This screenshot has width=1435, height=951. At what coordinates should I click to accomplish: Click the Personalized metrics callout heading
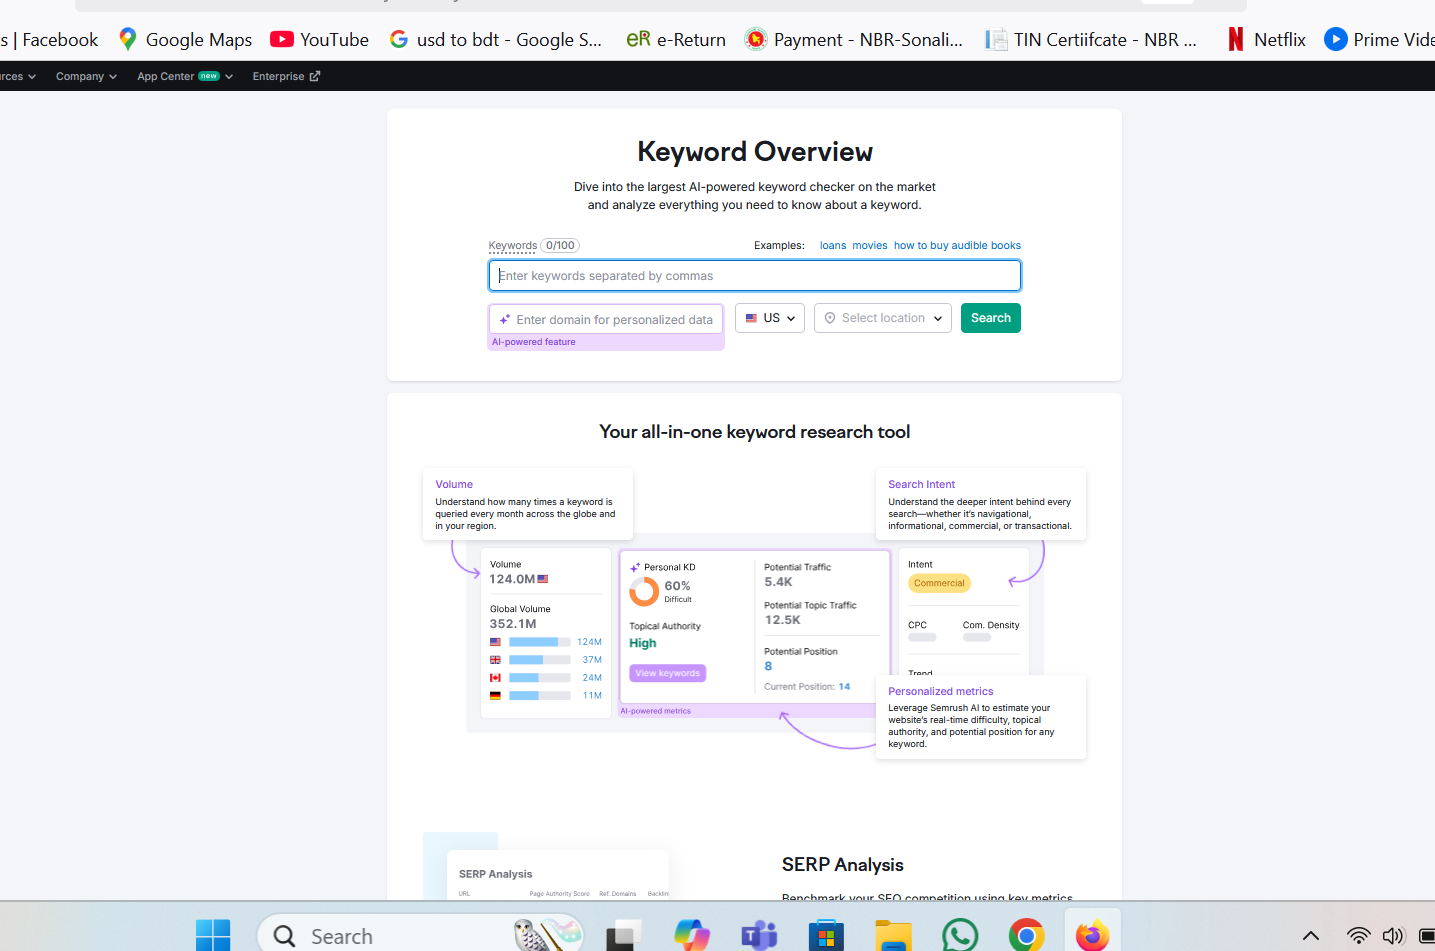941,691
